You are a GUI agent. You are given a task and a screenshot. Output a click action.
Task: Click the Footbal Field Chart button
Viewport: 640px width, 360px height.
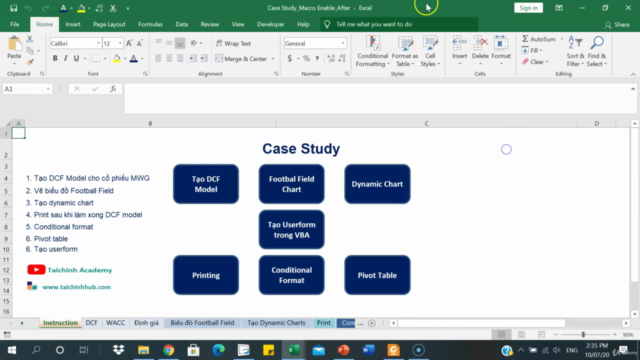pos(291,184)
